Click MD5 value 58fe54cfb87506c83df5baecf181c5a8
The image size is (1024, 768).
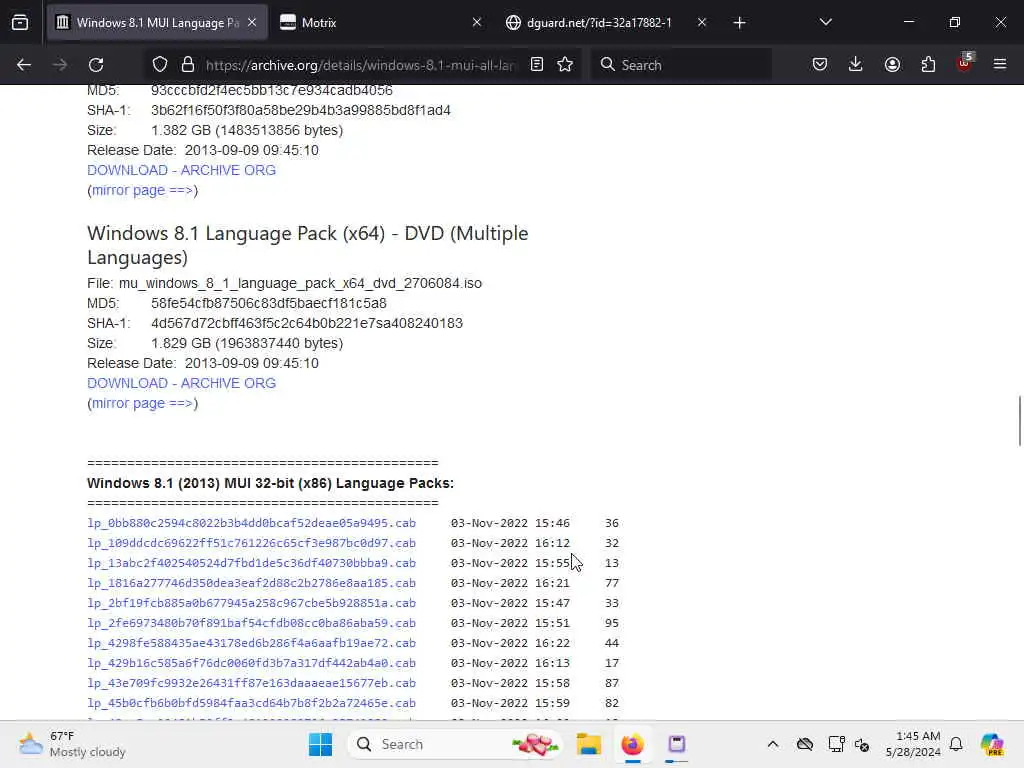[268, 304]
